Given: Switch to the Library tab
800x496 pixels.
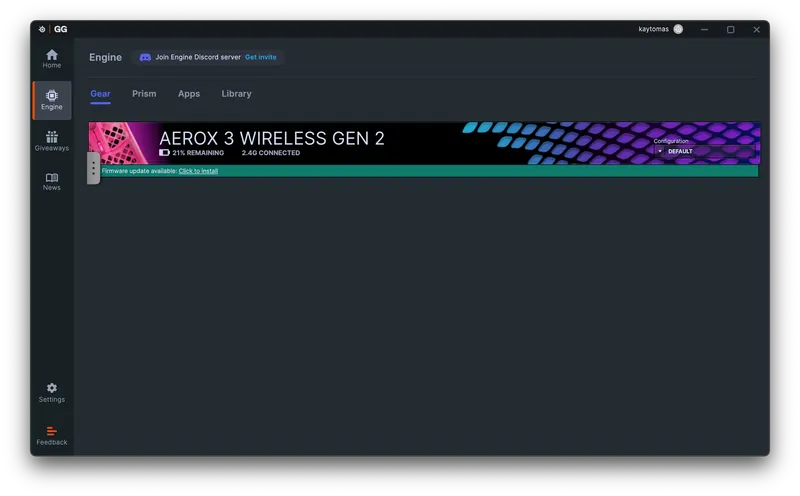Looking at the screenshot, I should point(236,94).
